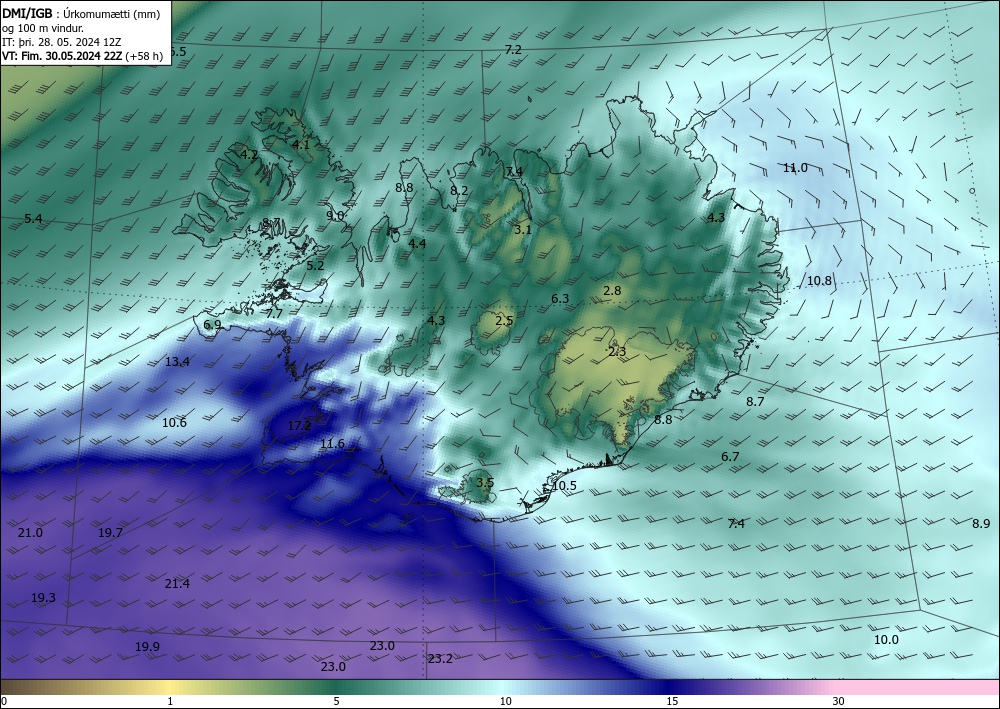Viewport: 1000px width, 709px height.
Task: Select the map value 19.9
Action: coord(147,647)
